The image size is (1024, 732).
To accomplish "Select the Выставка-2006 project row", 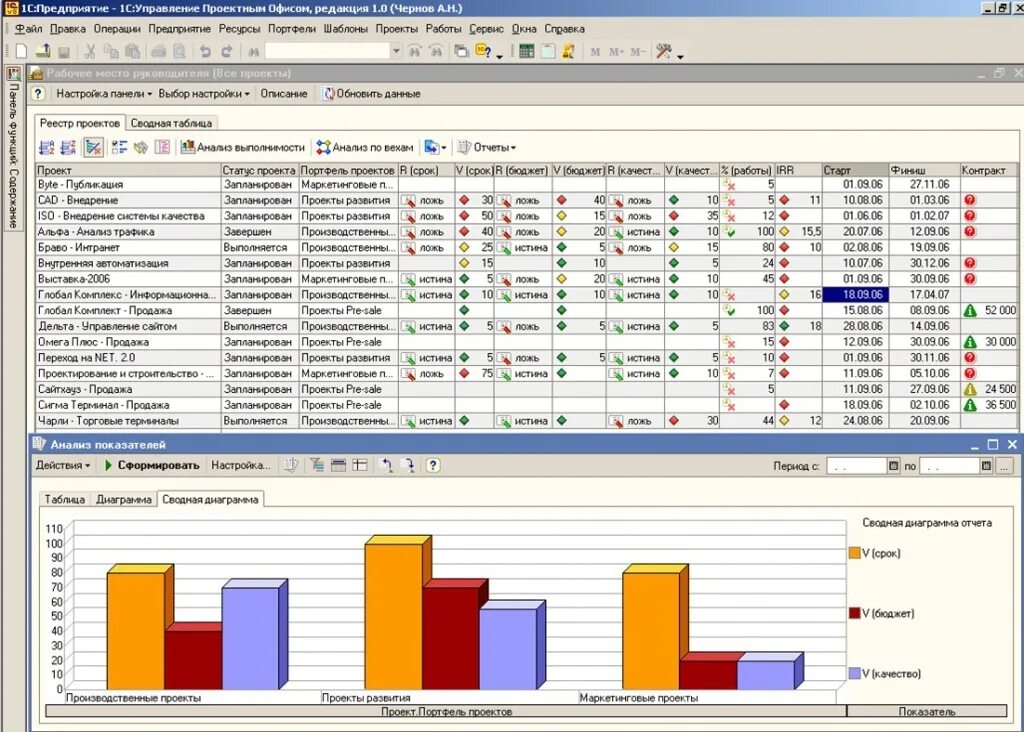I will 526,279.
